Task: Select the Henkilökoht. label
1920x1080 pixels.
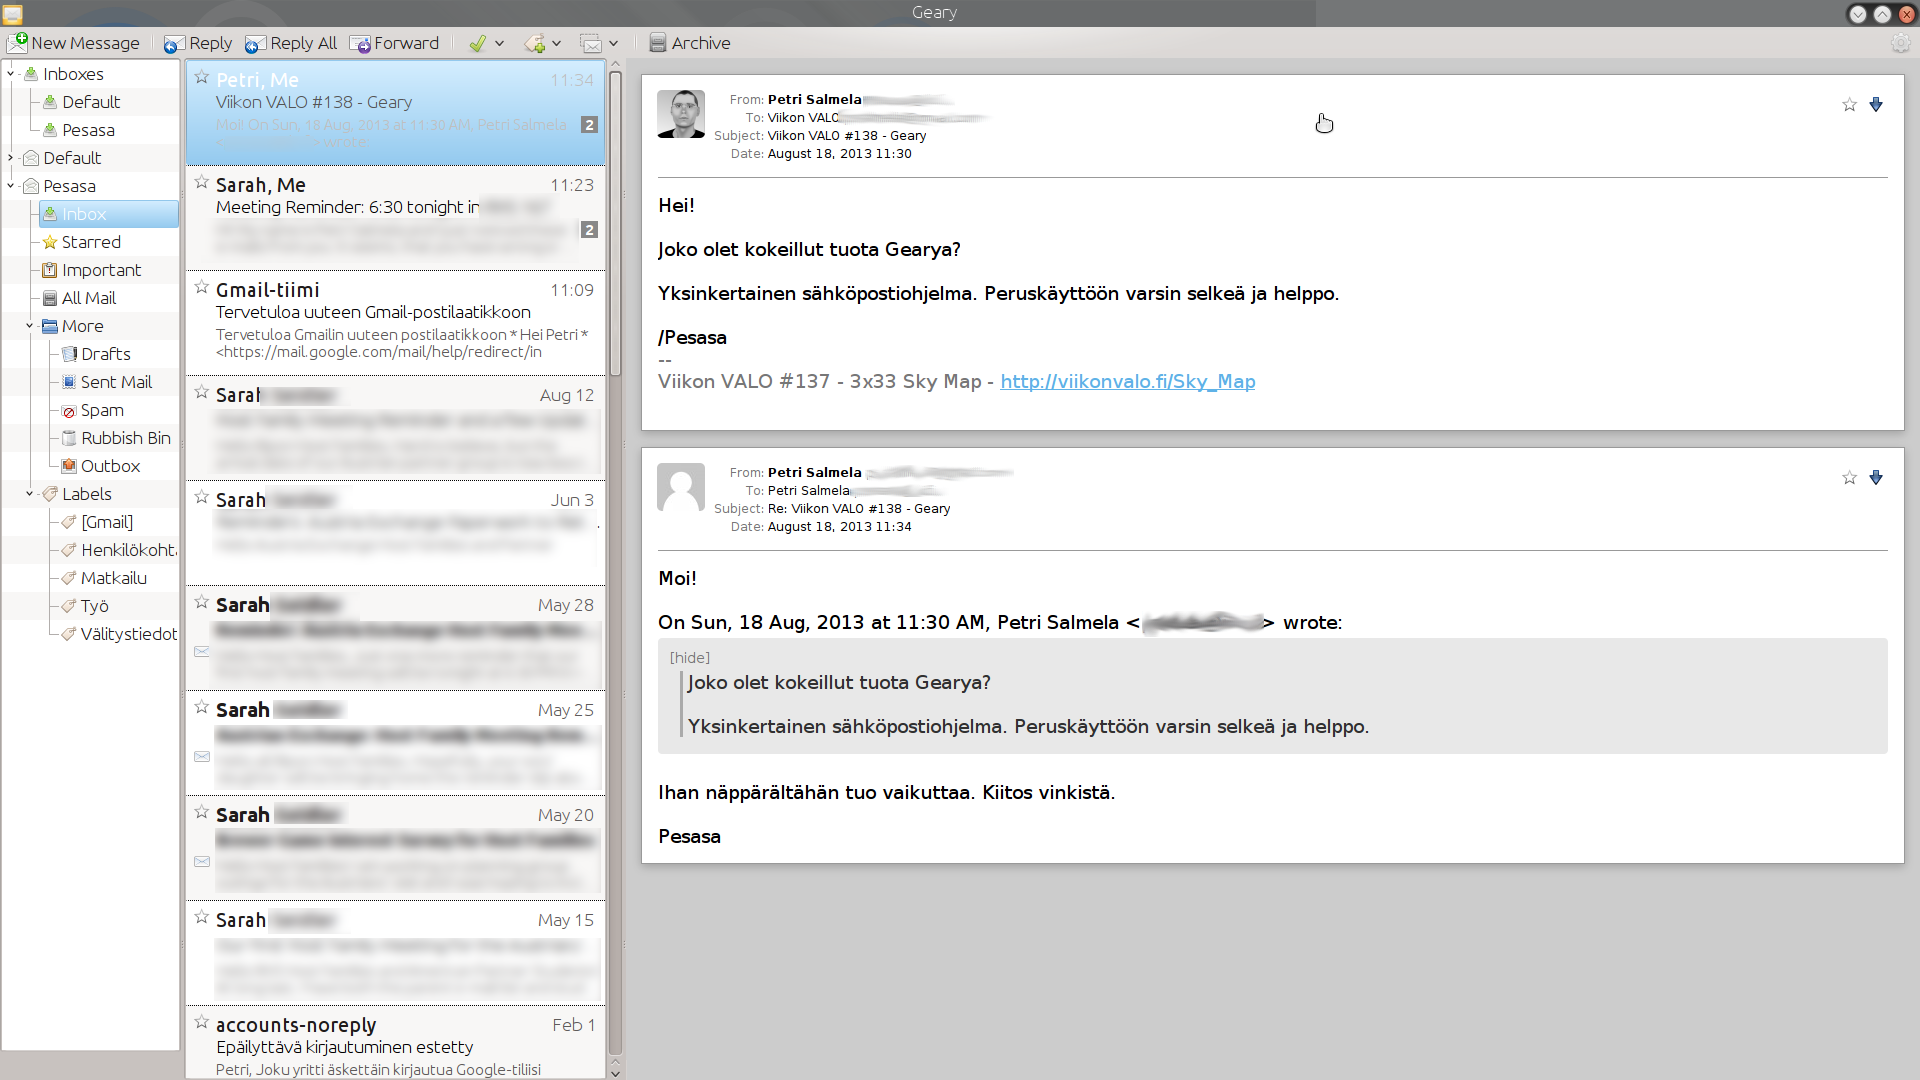Action: click(x=128, y=550)
